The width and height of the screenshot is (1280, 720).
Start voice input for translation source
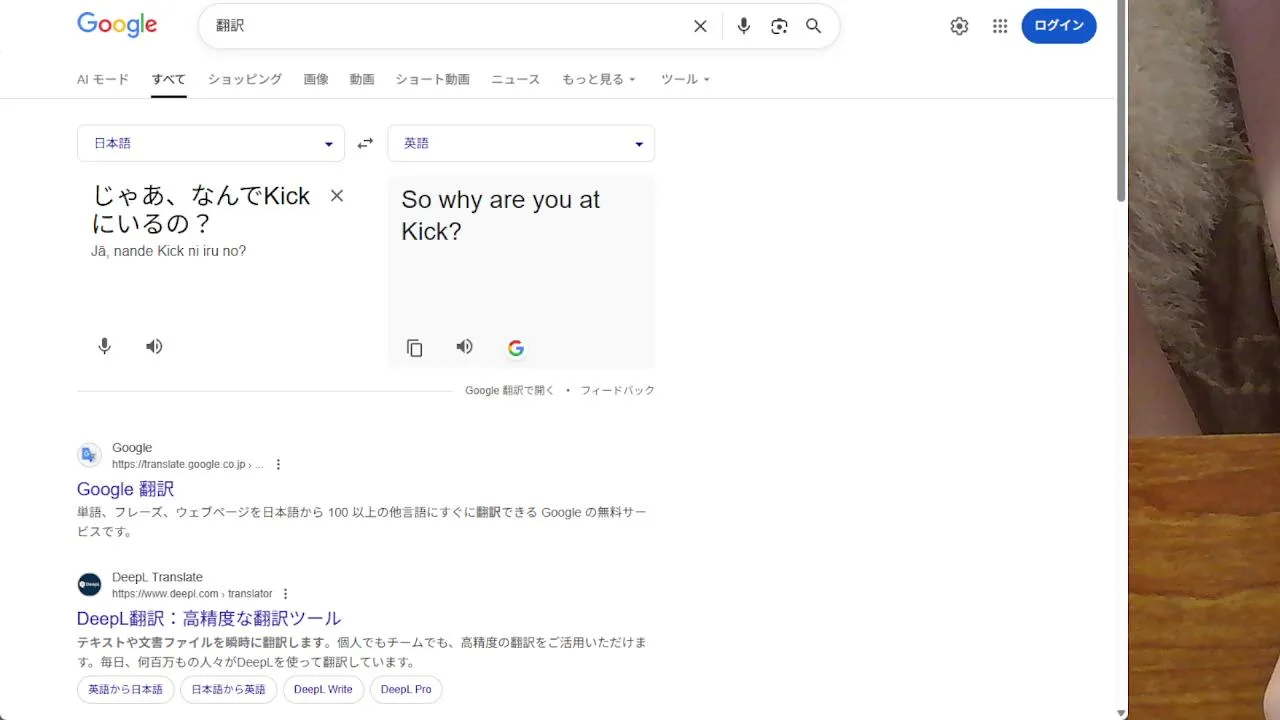(x=104, y=346)
